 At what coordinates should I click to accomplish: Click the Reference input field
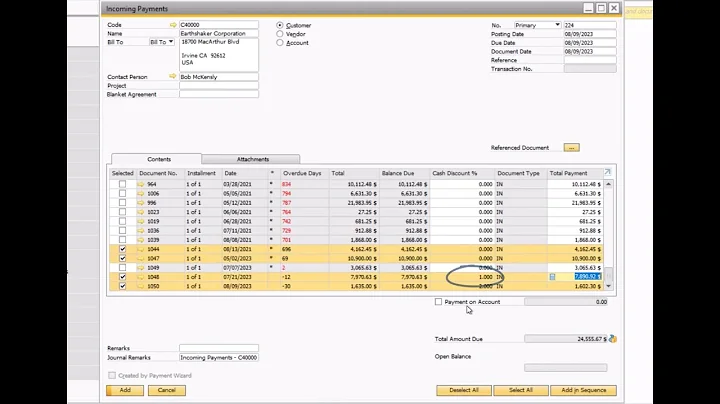pyautogui.click(x=590, y=60)
